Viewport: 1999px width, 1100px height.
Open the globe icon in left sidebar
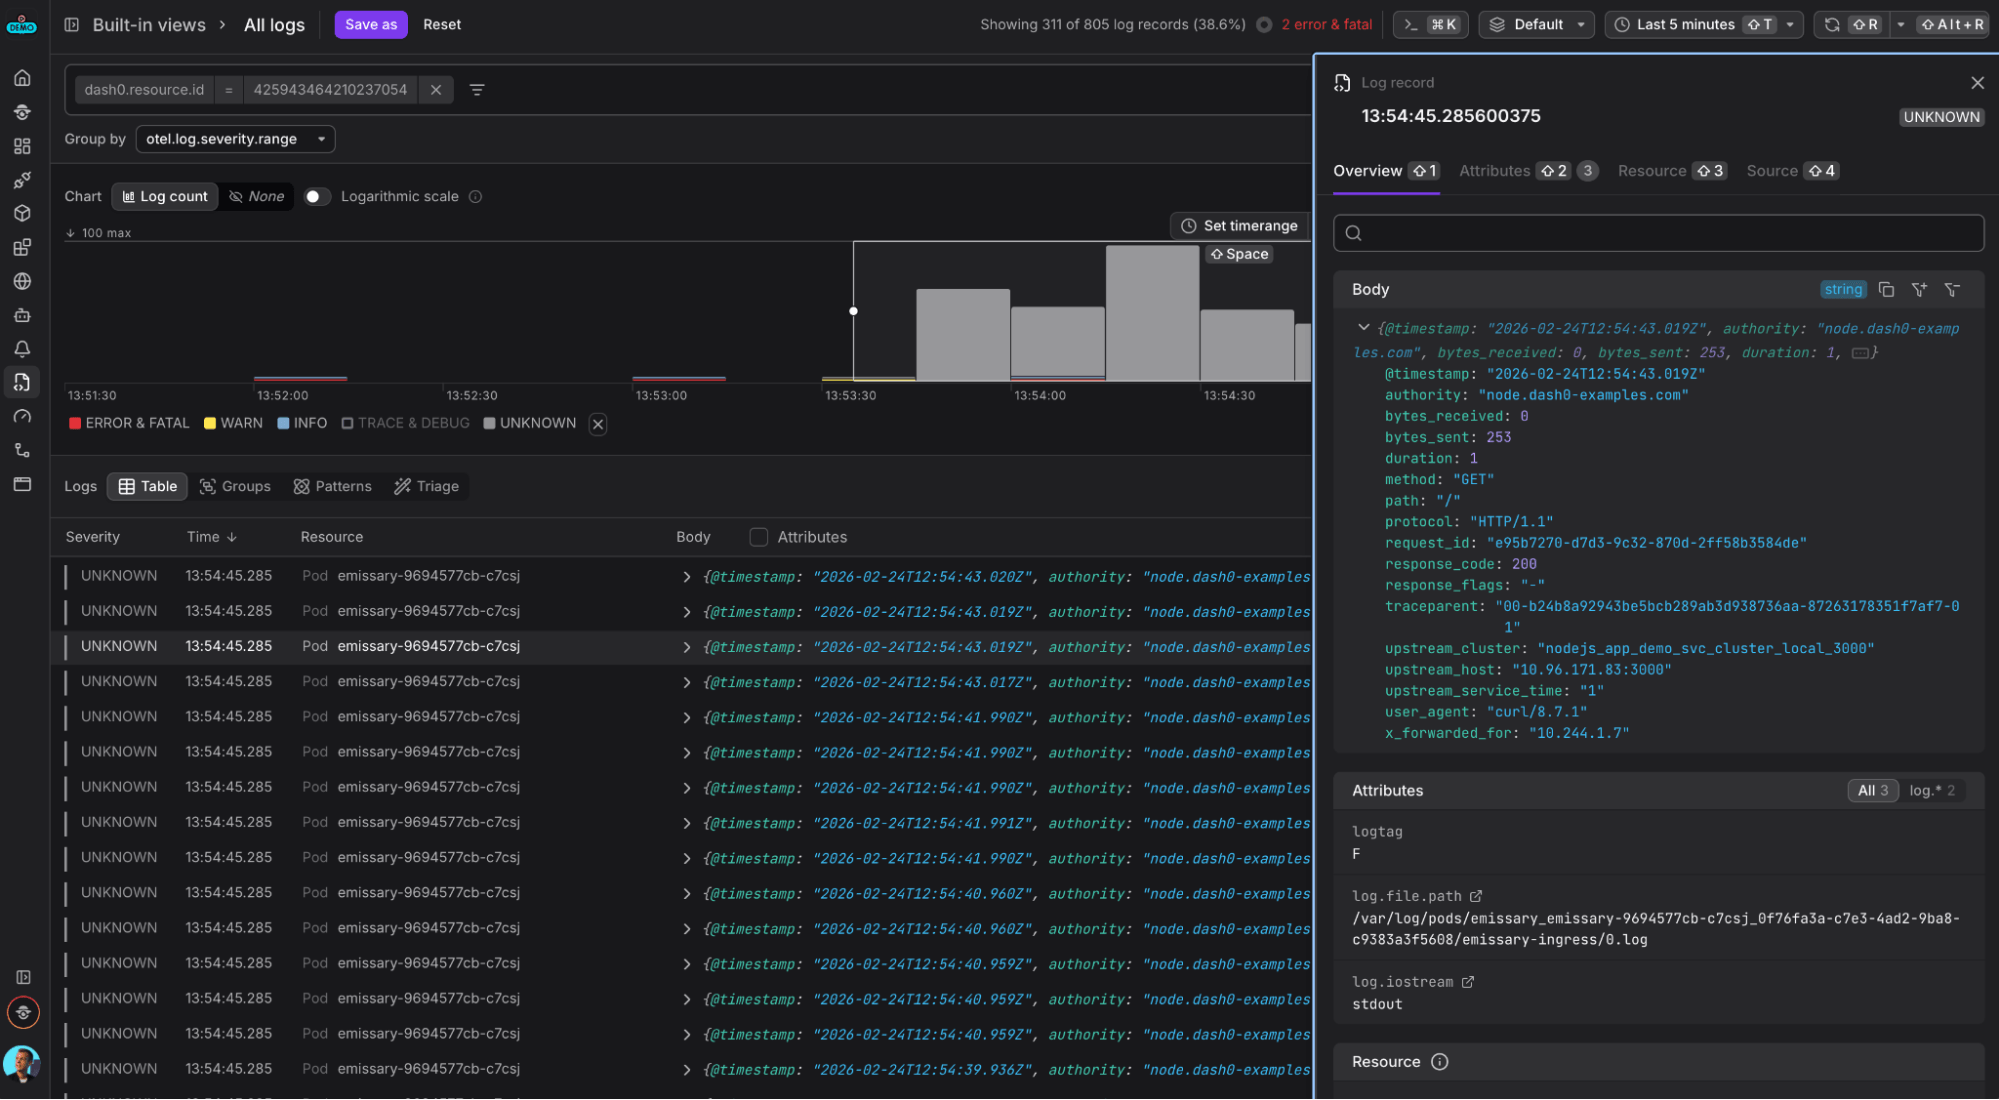coord(22,281)
